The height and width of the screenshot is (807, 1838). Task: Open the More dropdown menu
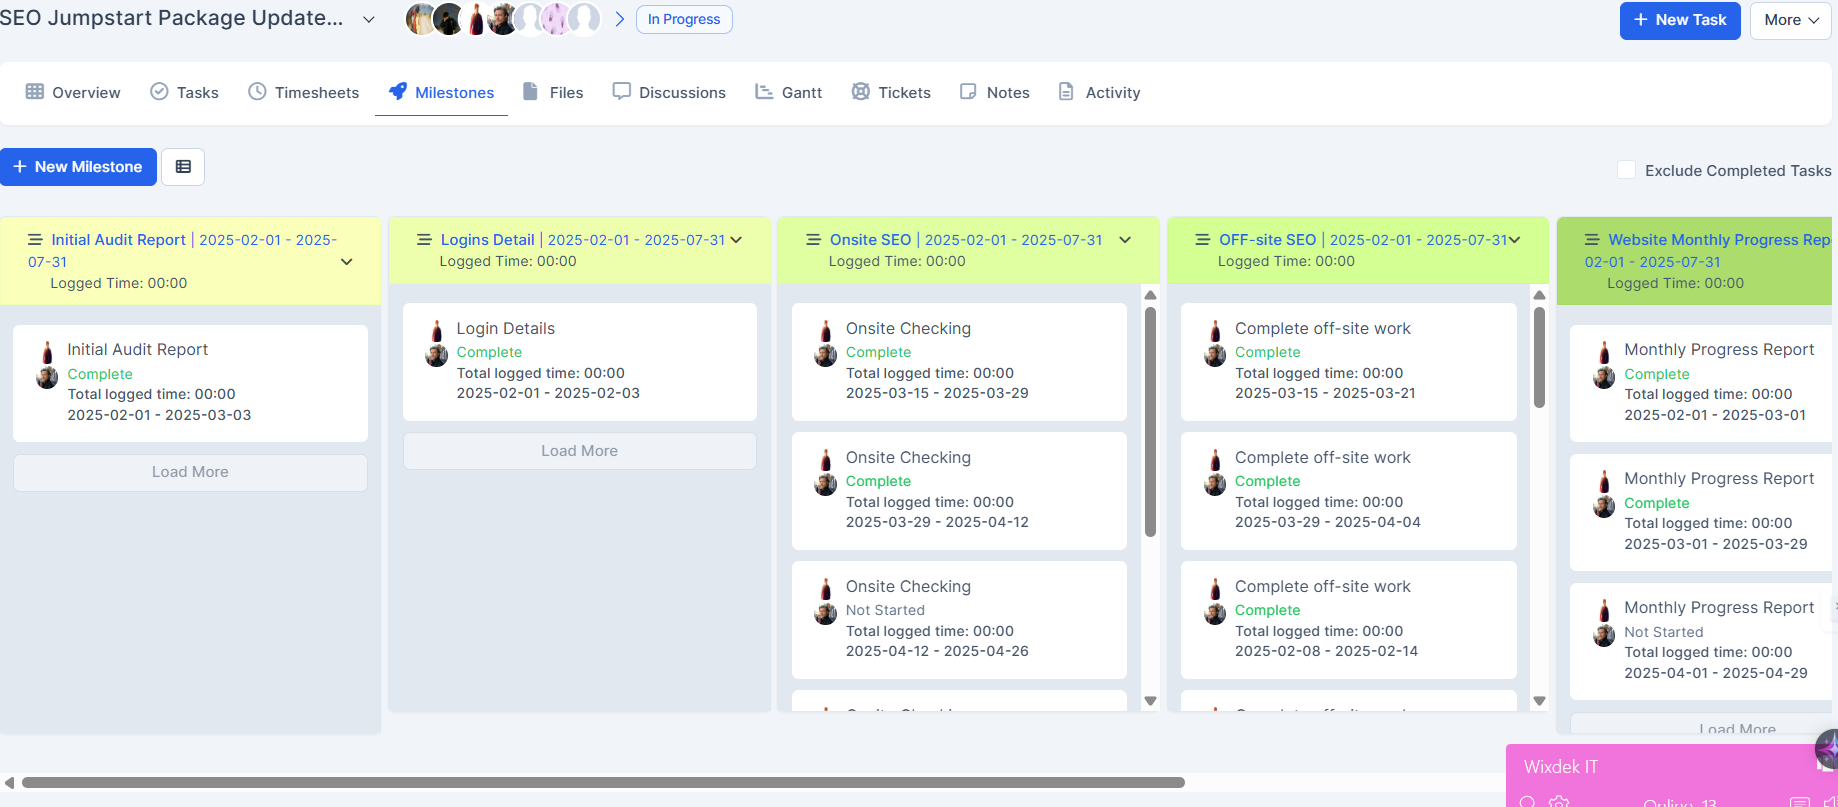(1790, 20)
